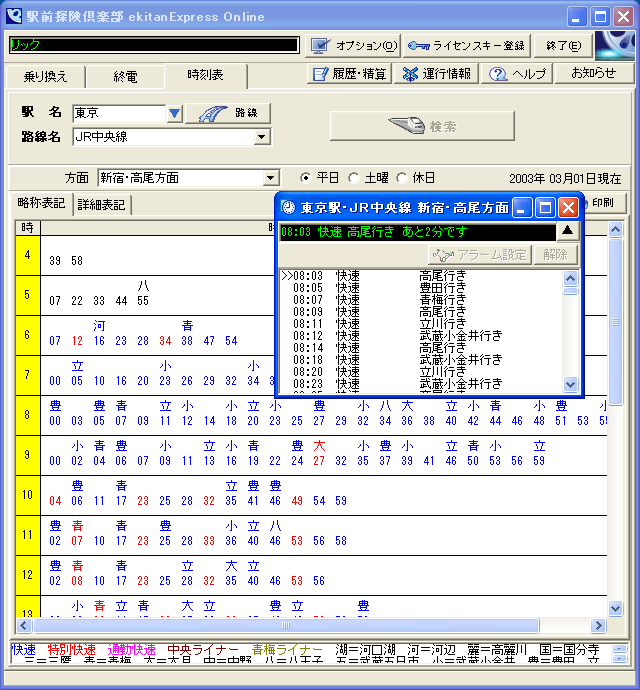Viewport: 640px width, 690px height.
Task: Switch to 略称表記 tab
Action: (41, 203)
